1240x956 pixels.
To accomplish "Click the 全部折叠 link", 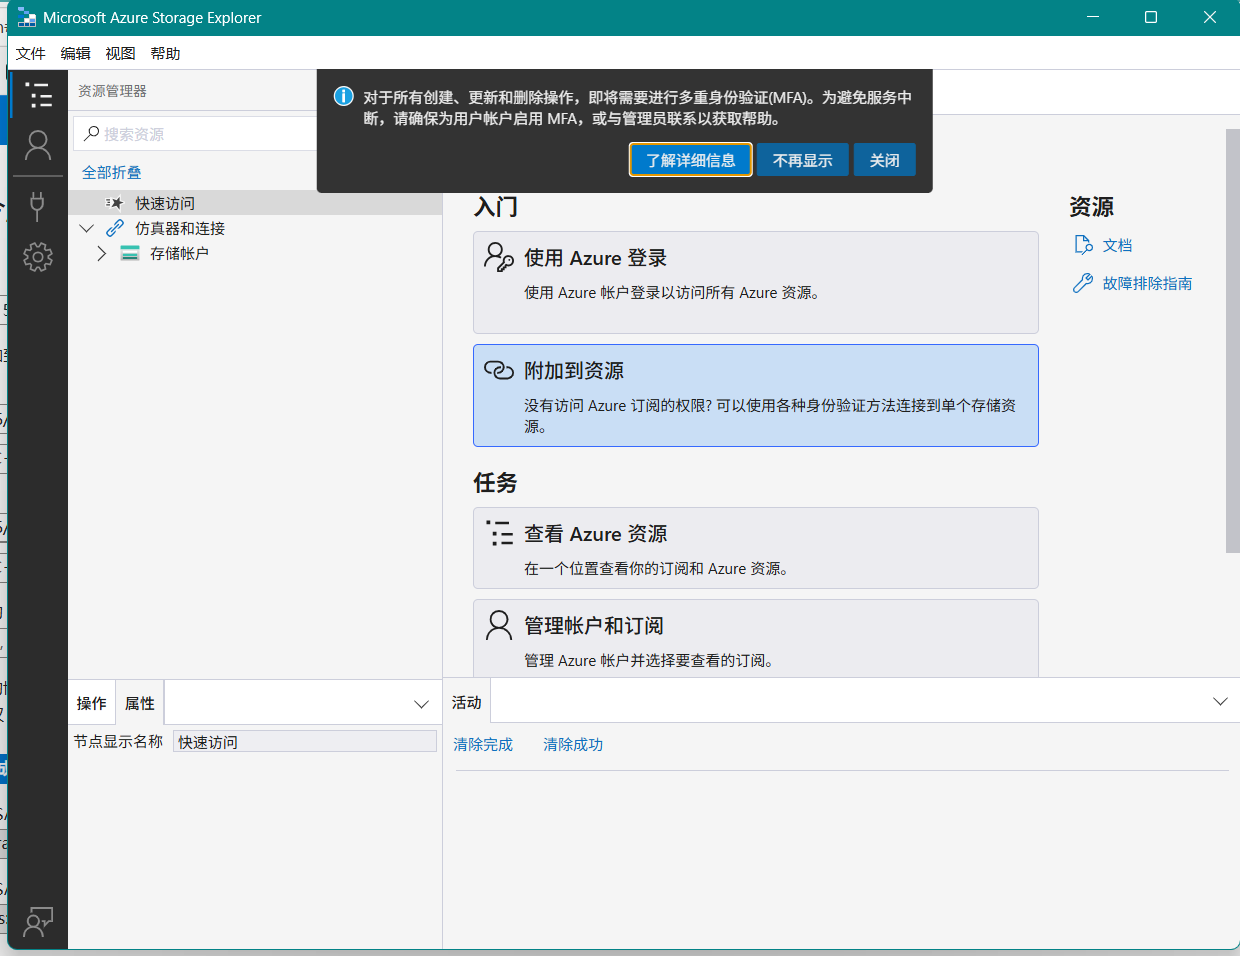I will click(112, 173).
